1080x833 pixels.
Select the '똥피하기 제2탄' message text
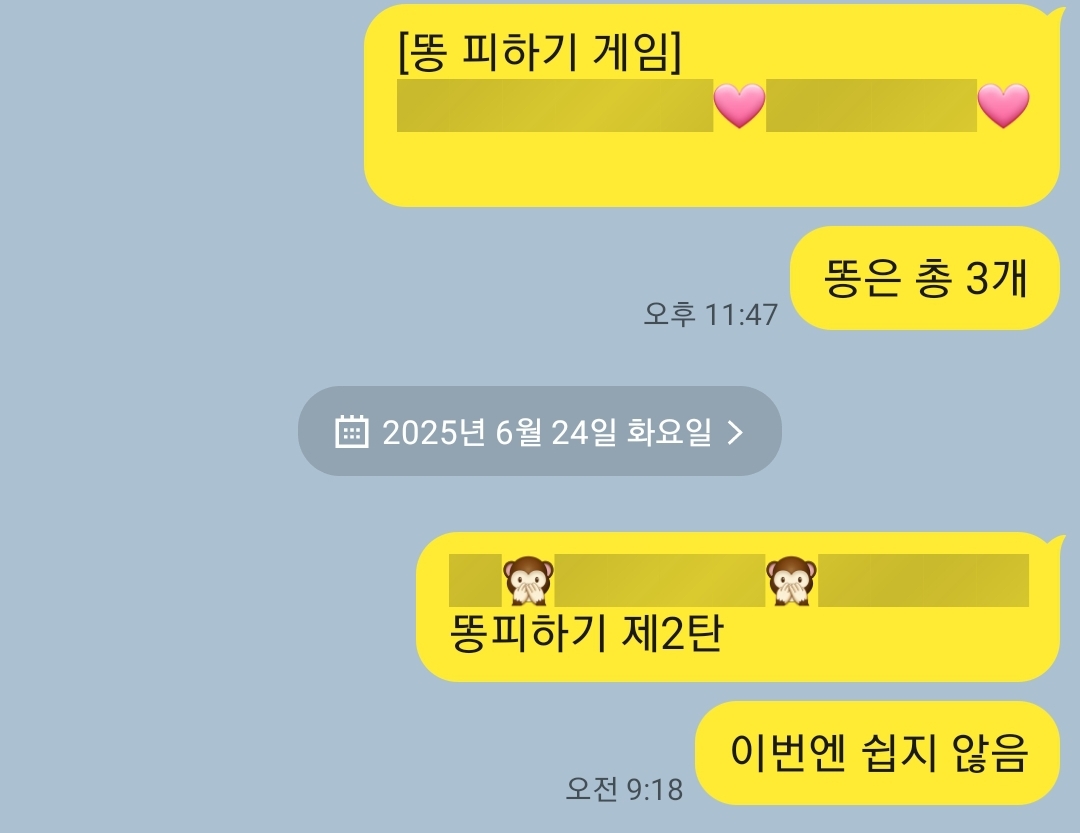[586, 633]
